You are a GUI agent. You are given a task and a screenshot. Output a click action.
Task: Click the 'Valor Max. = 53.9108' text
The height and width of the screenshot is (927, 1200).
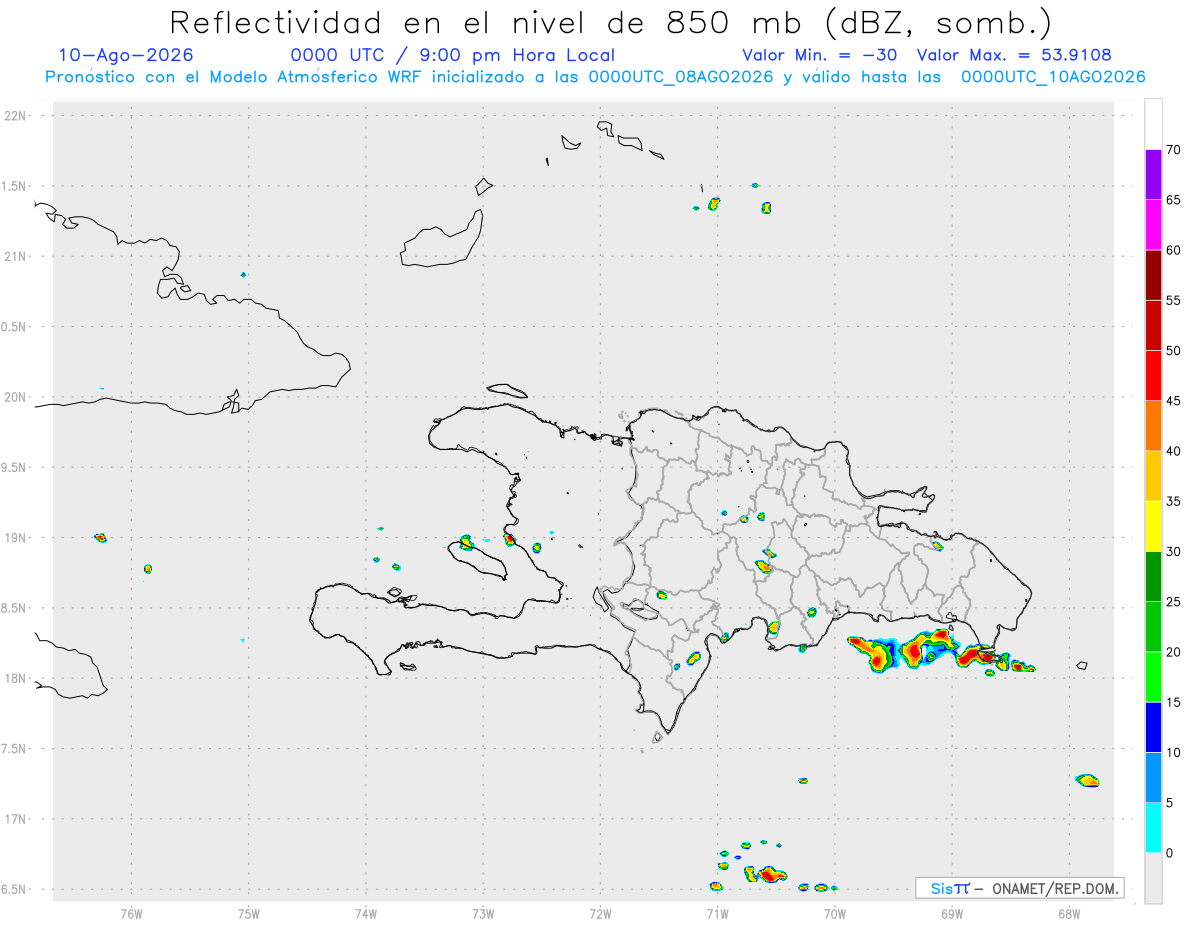[1014, 55]
